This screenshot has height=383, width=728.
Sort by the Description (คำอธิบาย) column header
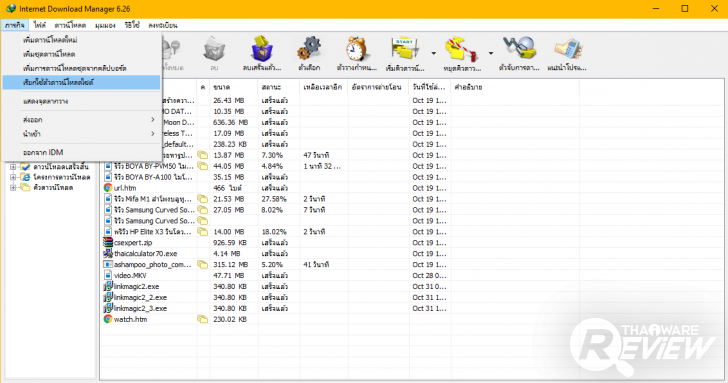click(x=514, y=87)
